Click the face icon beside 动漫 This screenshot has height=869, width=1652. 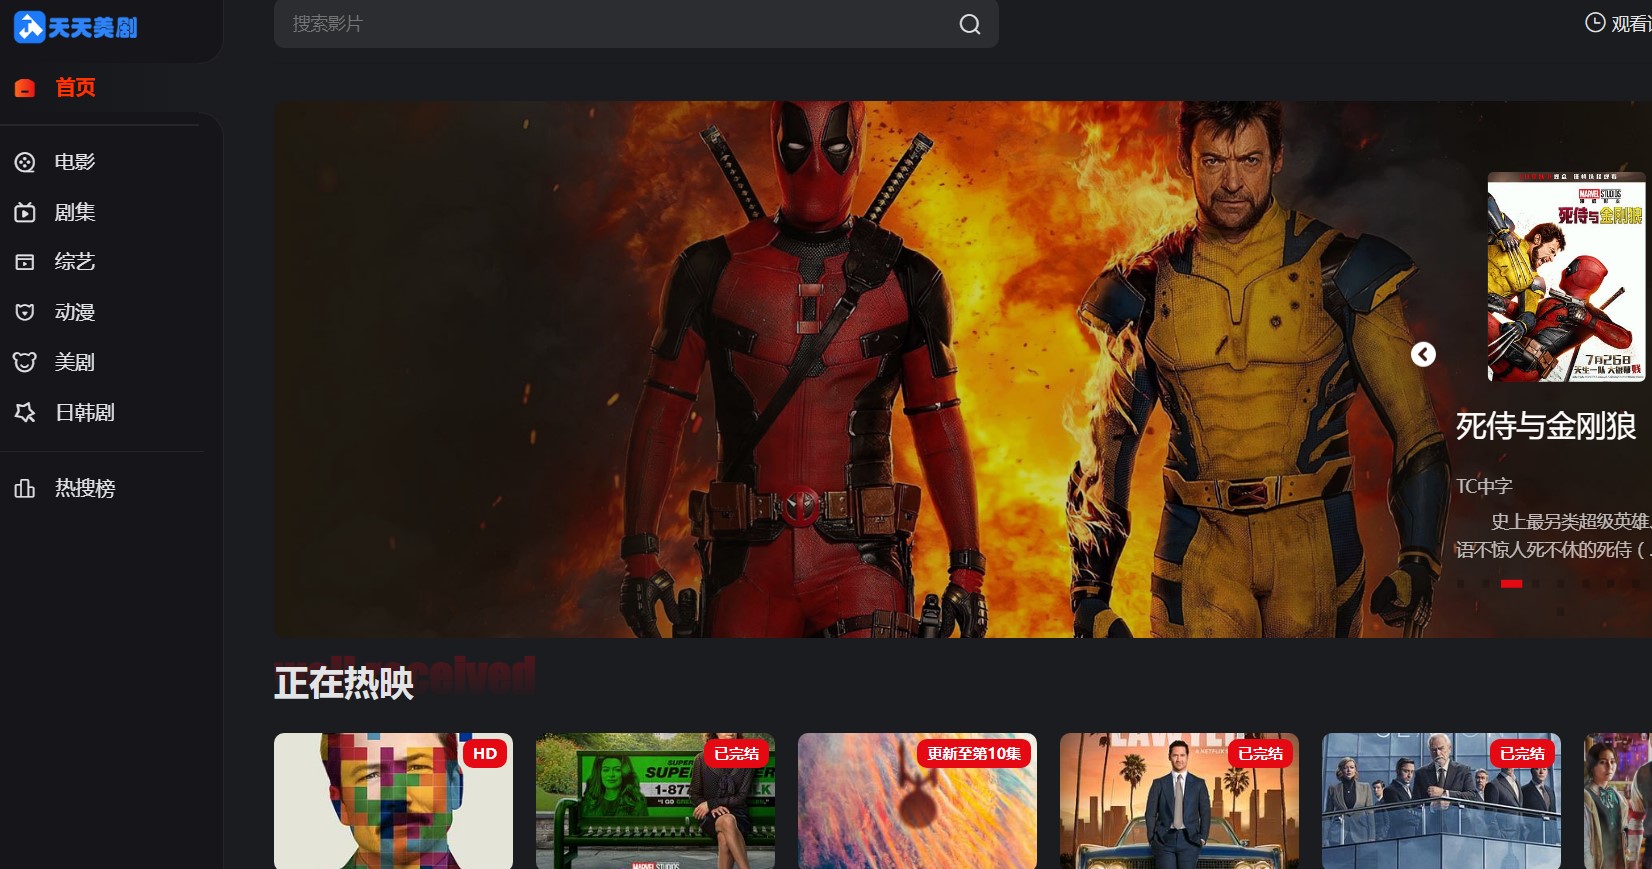(x=25, y=312)
